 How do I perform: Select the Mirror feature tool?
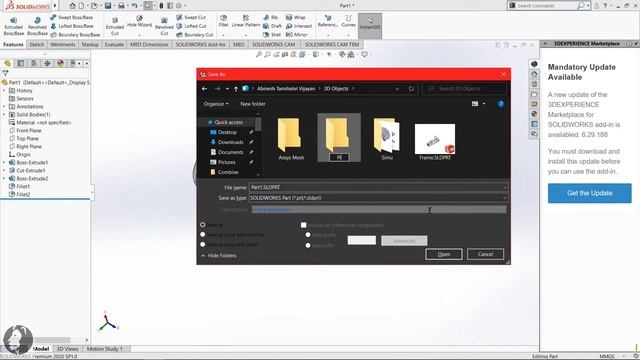(296, 35)
